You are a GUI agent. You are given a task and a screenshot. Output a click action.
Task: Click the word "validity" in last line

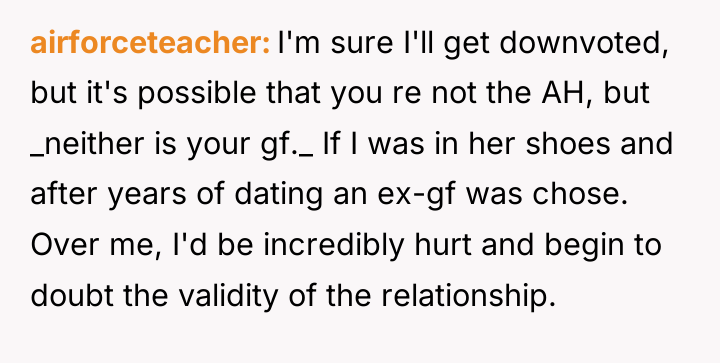pos(228,296)
